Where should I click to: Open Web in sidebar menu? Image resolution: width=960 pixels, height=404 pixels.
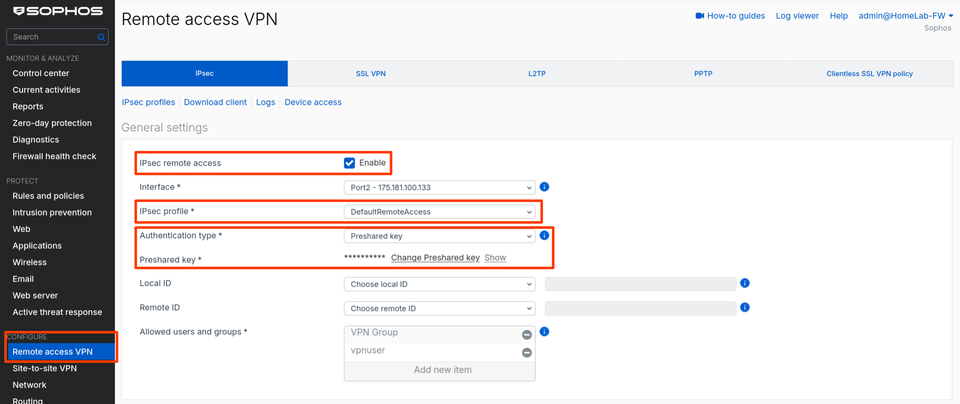(x=21, y=229)
